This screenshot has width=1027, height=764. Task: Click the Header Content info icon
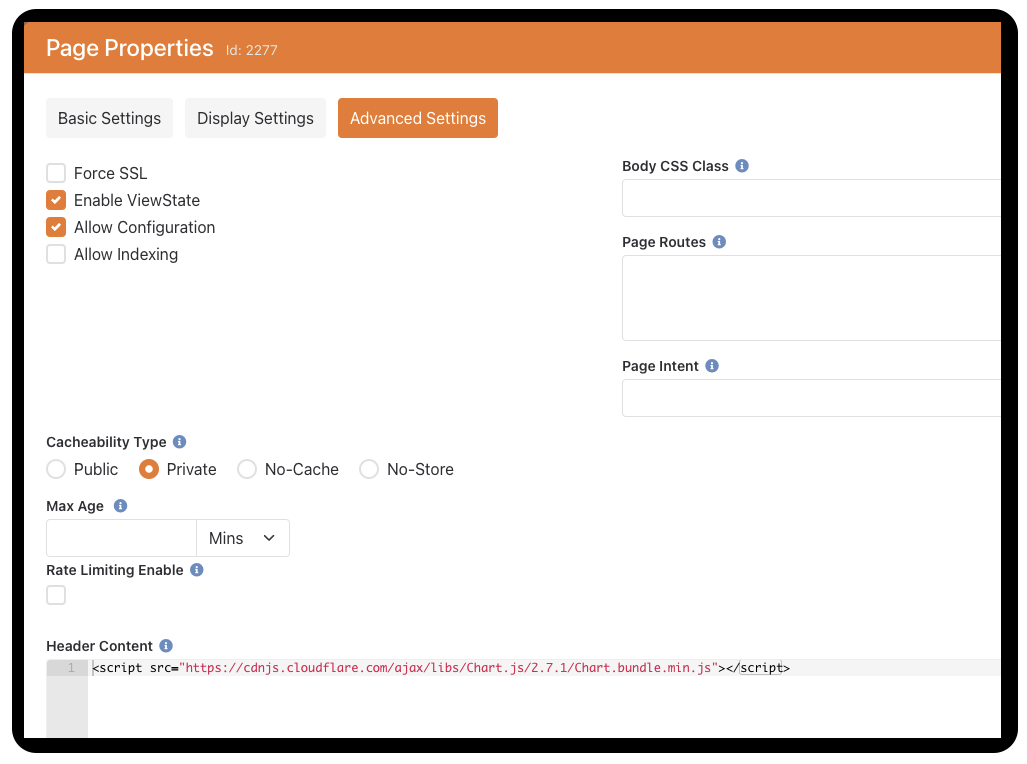pyautogui.click(x=166, y=646)
